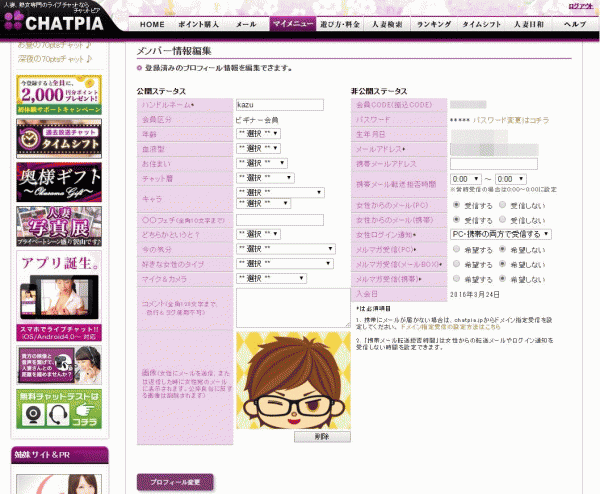Go to the メール tab
The height and width of the screenshot is (494, 600).
(246, 24)
